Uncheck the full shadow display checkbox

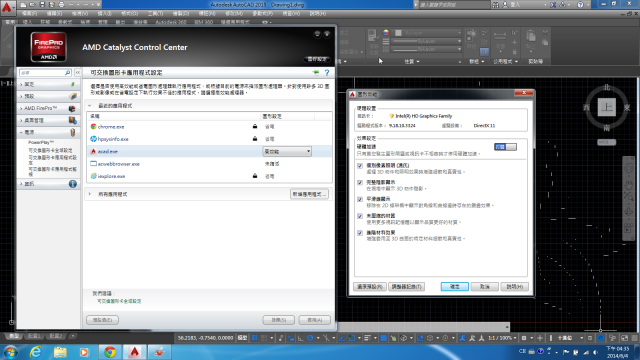pos(360,182)
